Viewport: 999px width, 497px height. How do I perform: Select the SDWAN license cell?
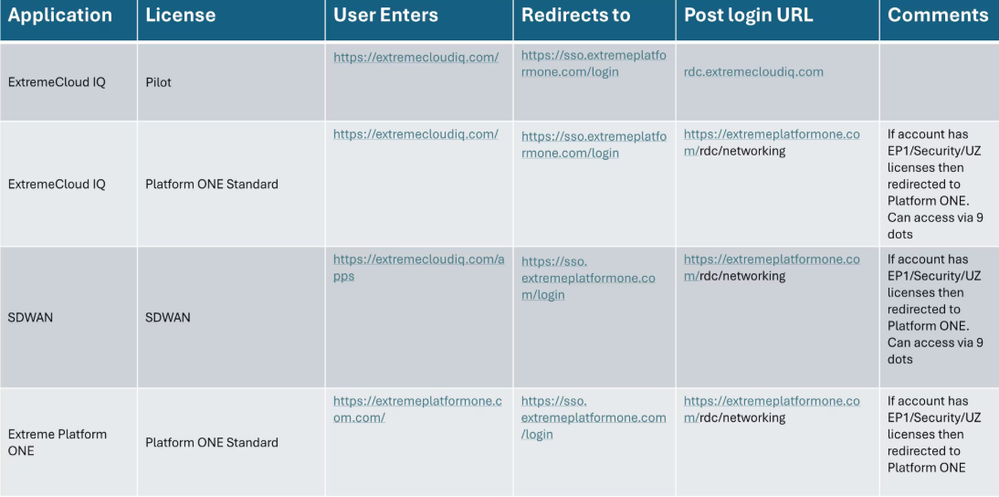pos(168,317)
